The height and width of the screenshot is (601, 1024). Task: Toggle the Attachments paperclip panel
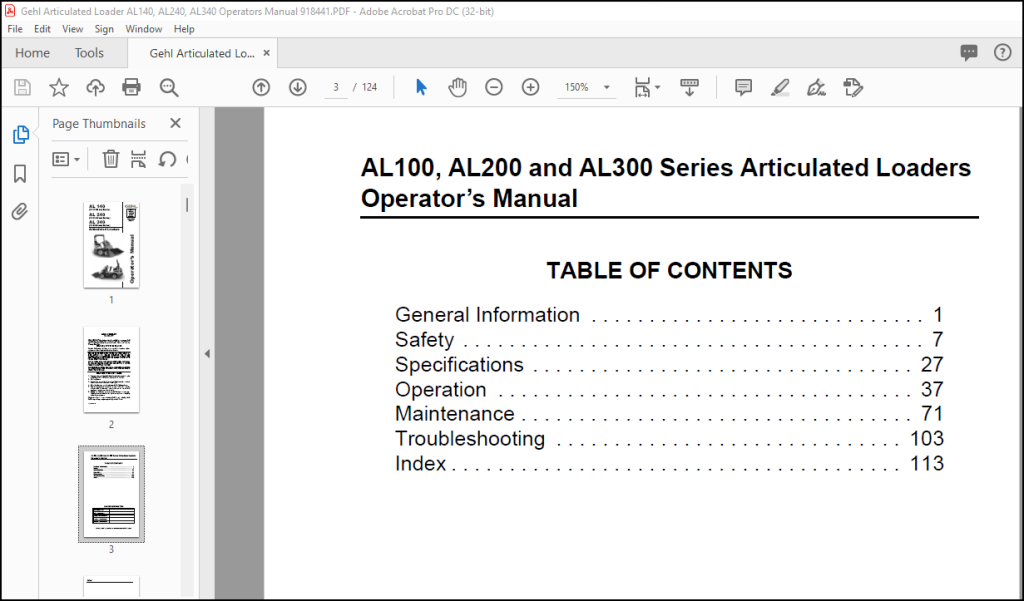(x=20, y=212)
